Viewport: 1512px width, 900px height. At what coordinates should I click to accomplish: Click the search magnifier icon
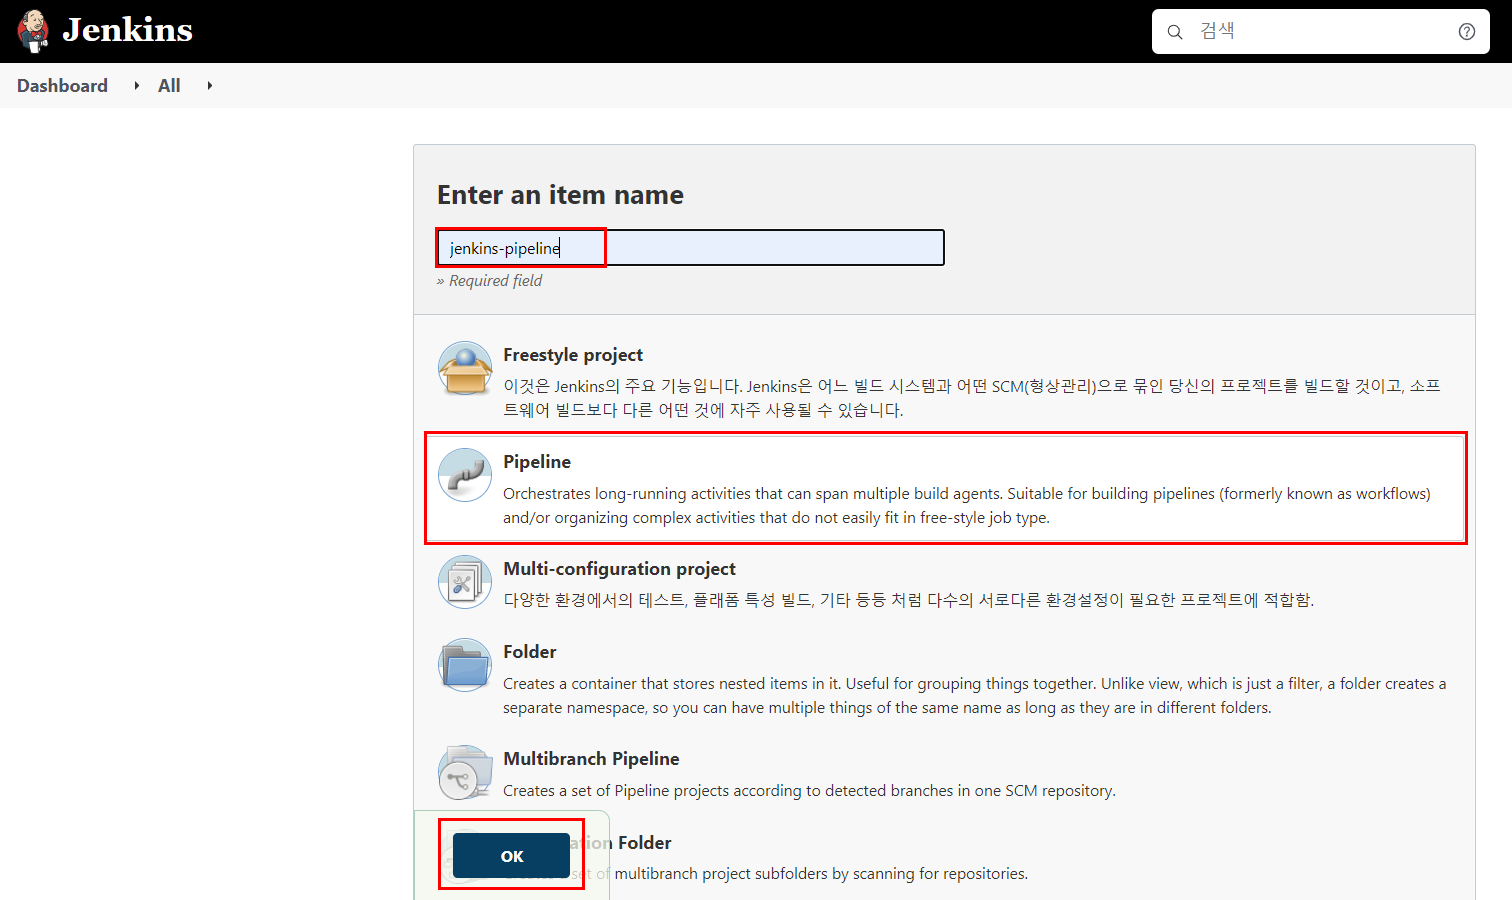(1175, 32)
